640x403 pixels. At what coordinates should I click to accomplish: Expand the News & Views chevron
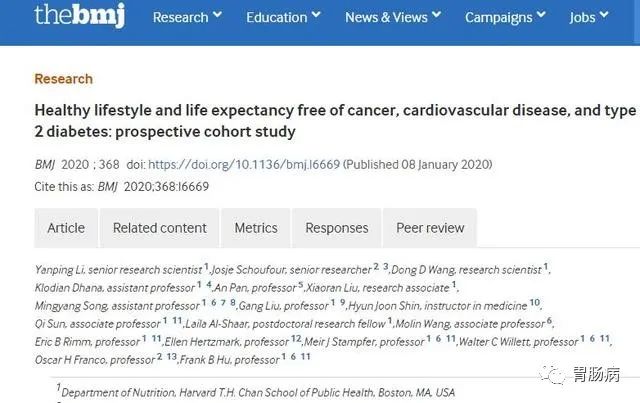point(436,15)
